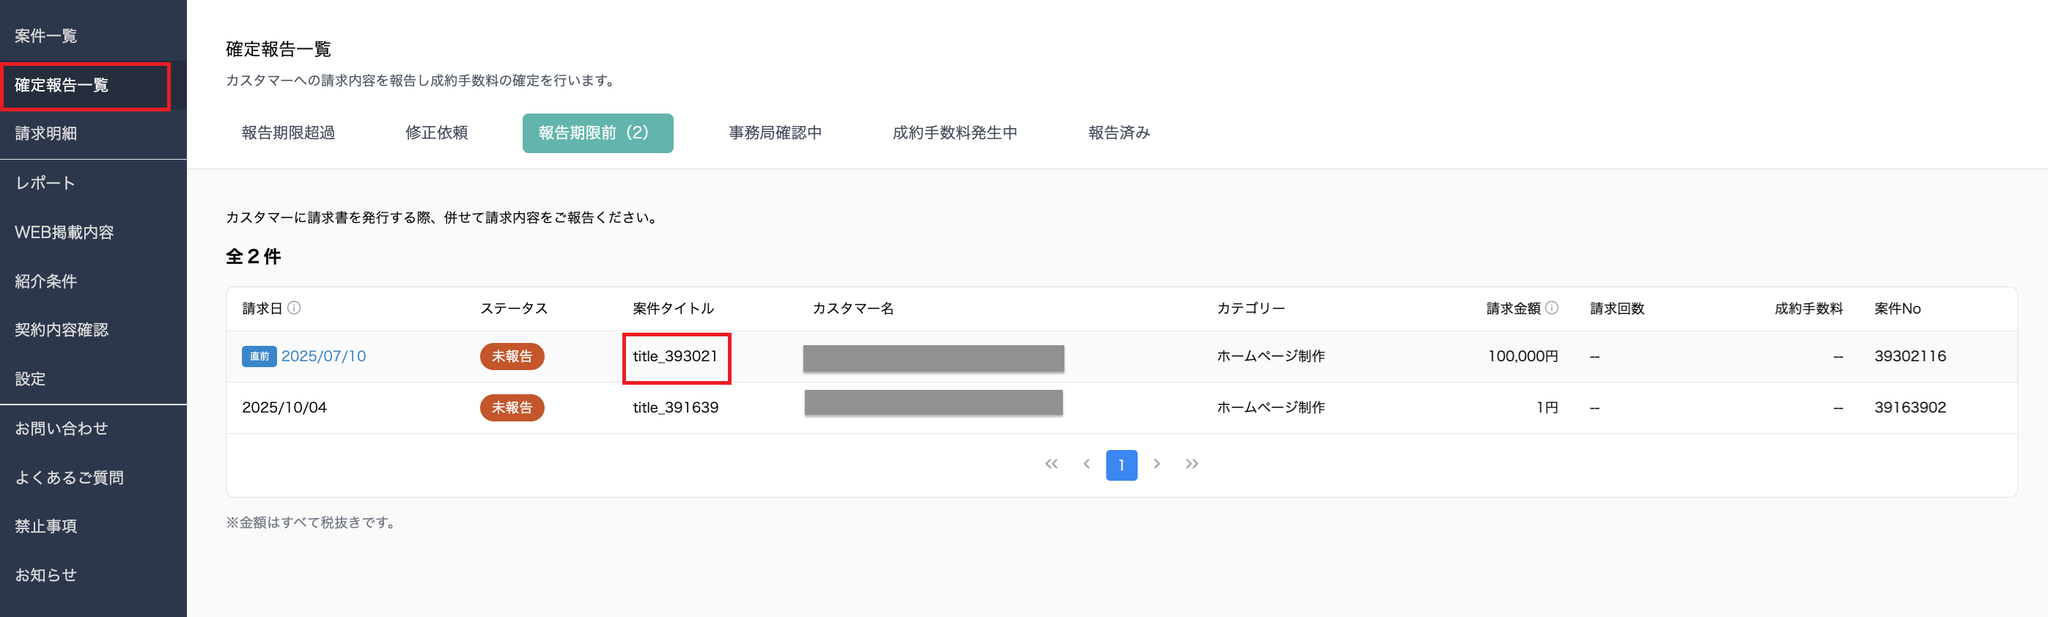
Task: Go to the previous page arrow
Action: pos(1086,464)
